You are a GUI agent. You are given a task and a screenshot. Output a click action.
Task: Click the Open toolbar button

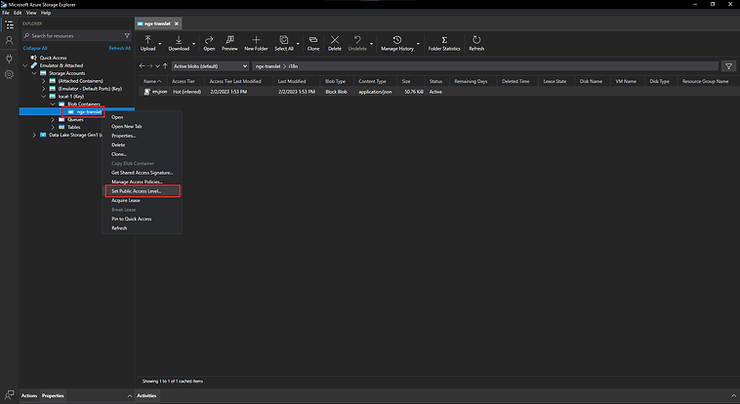pos(209,43)
